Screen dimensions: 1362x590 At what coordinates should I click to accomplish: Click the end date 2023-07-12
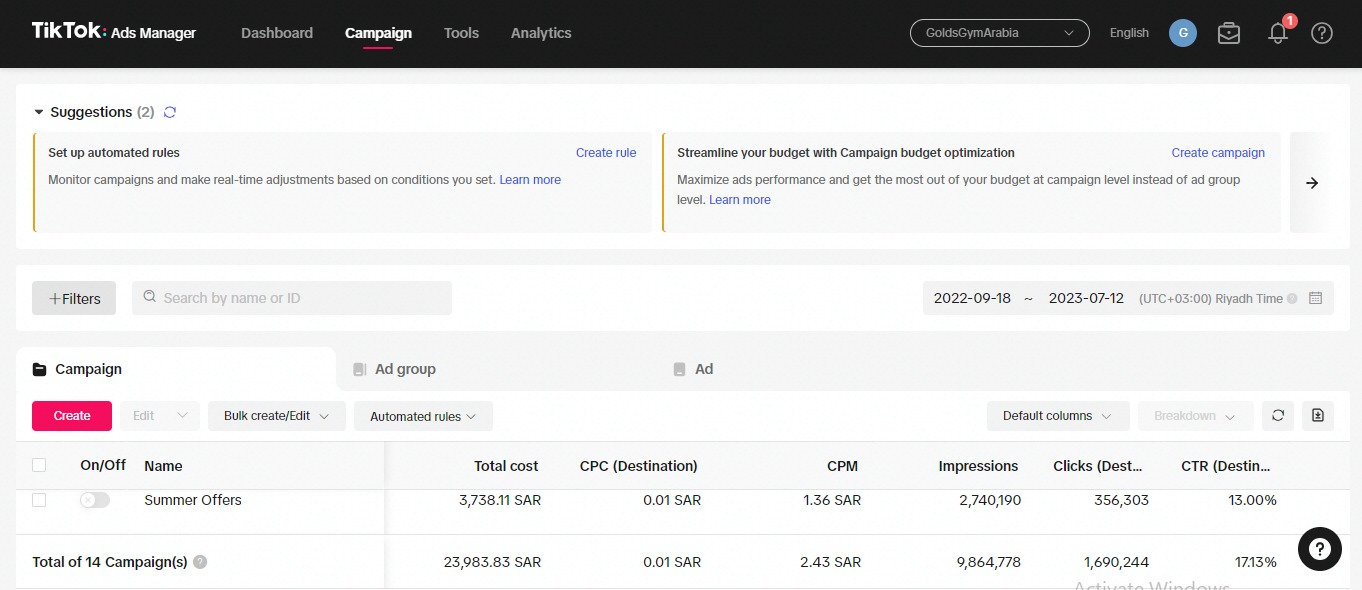(1086, 298)
